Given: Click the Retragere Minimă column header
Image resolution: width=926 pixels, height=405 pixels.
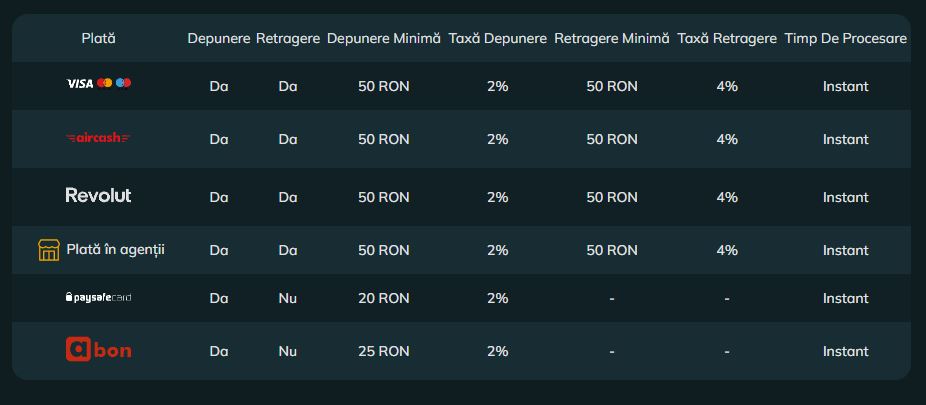Looking at the screenshot, I should 611,38.
